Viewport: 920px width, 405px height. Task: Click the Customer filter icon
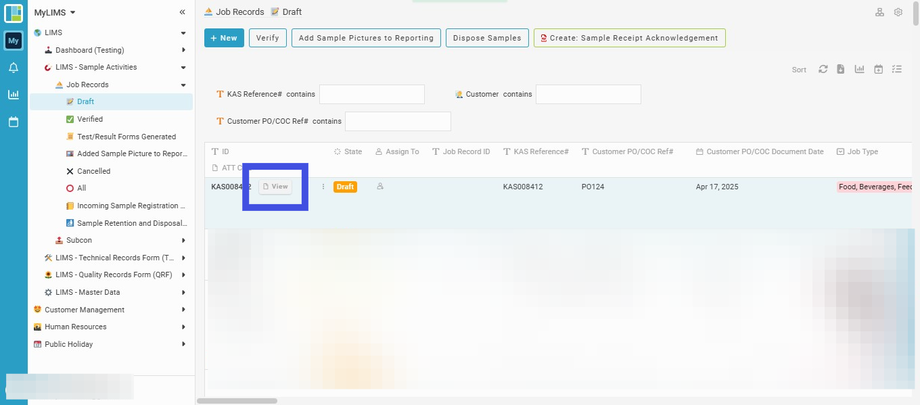coord(459,94)
